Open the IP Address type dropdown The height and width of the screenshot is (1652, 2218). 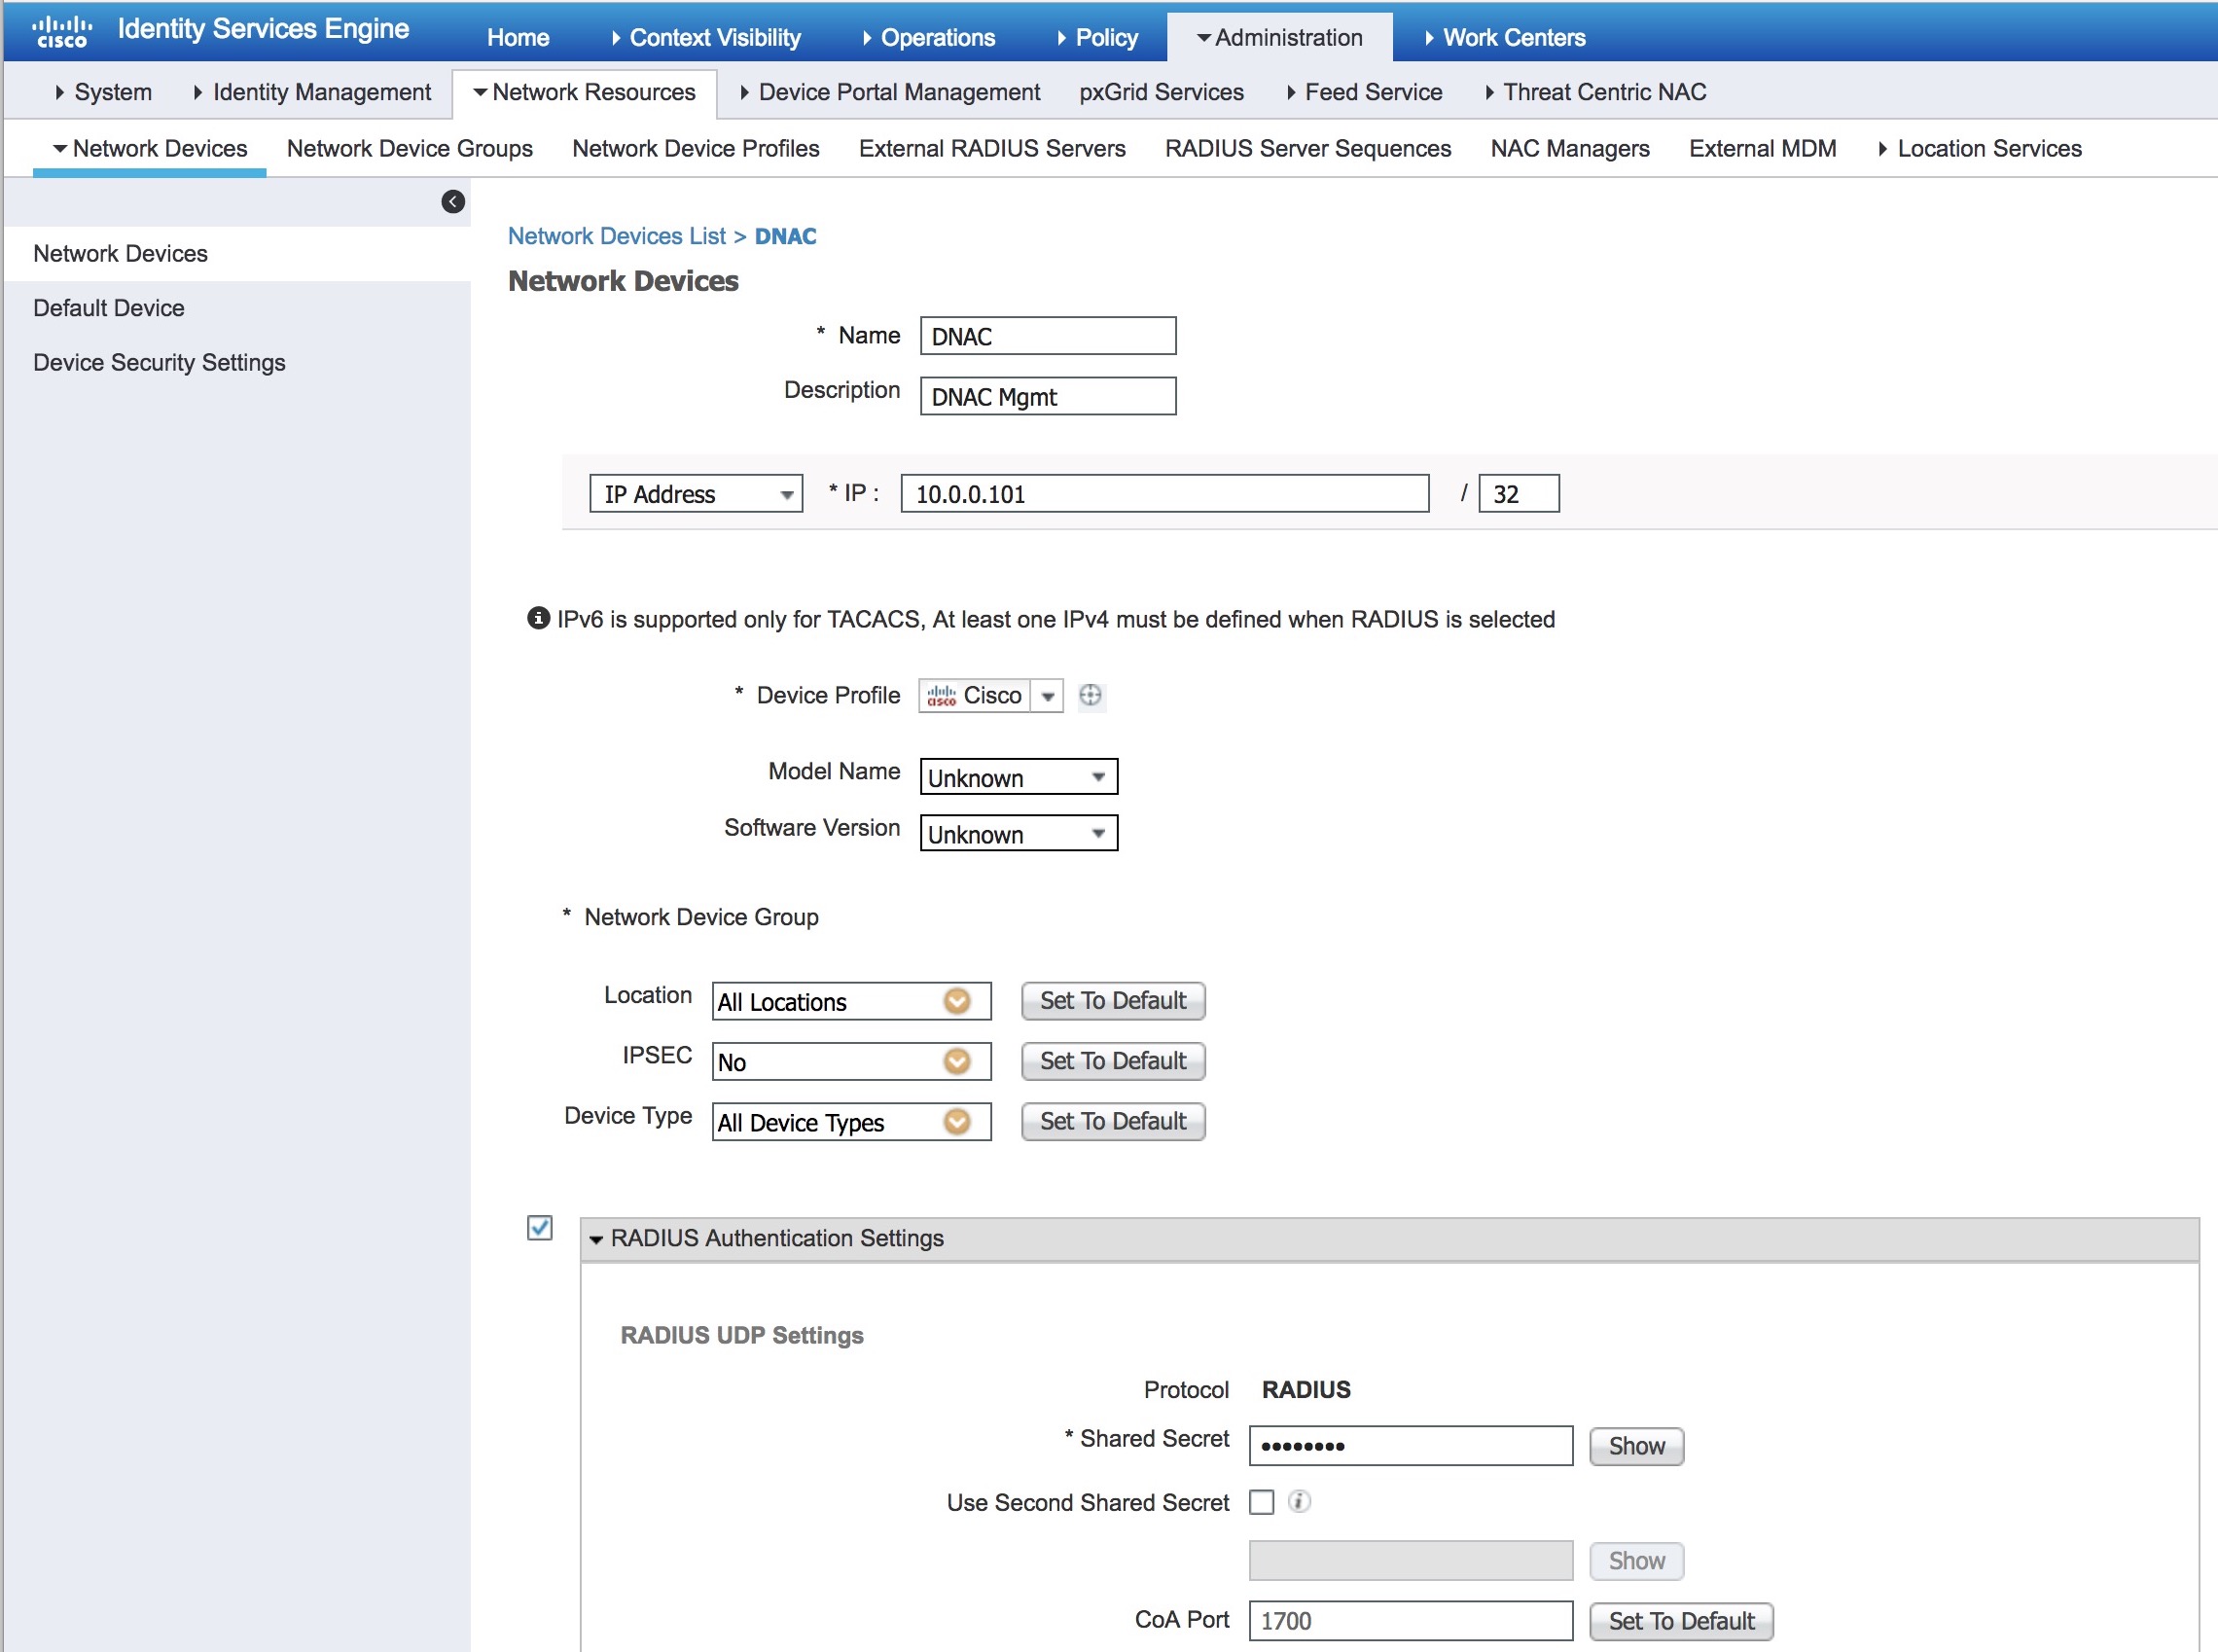[696, 494]
